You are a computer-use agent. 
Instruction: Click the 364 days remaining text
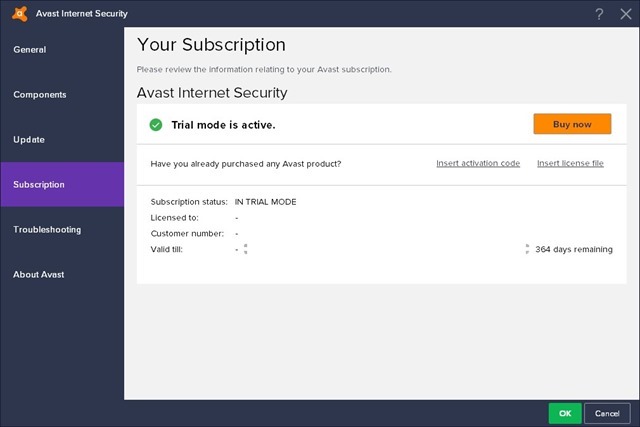point(574,249)
